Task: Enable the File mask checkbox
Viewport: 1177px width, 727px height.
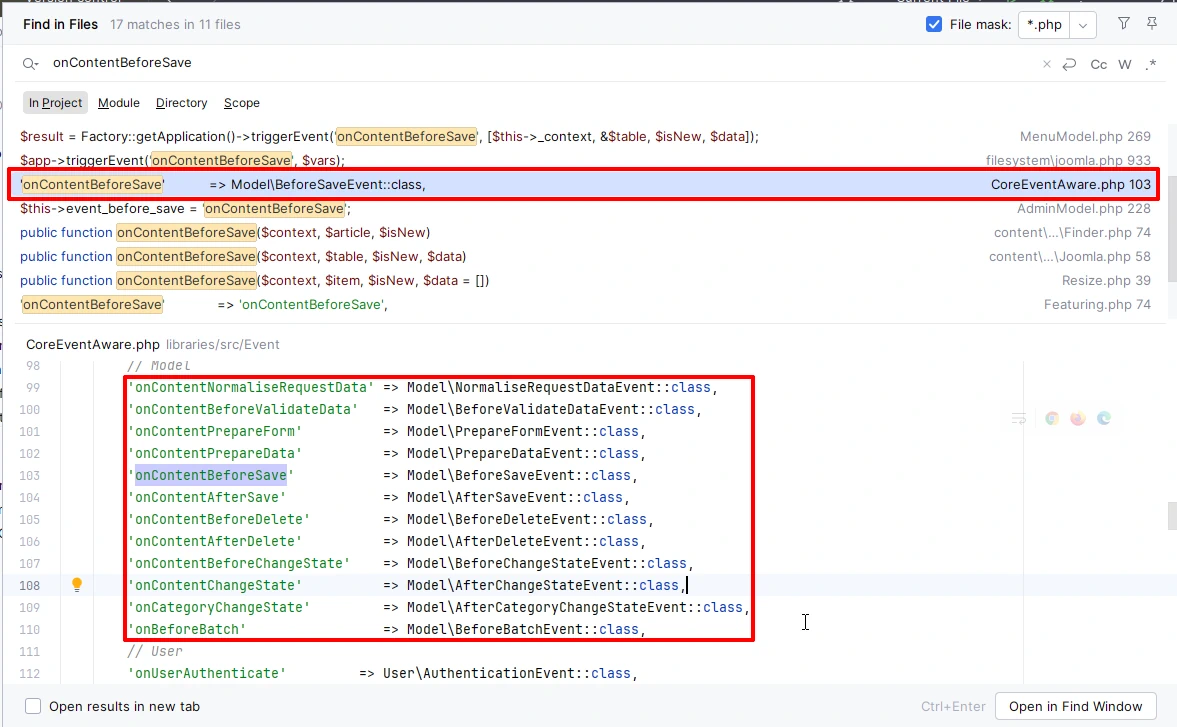Action: click(x=934, y=25)
